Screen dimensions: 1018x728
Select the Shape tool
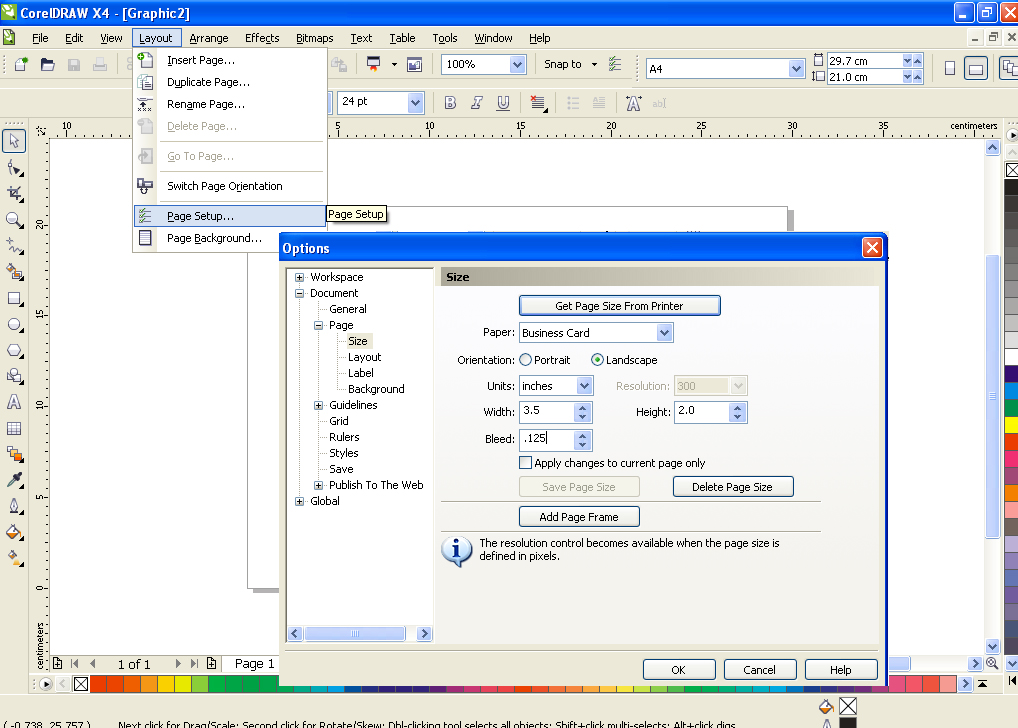point(14,168)
